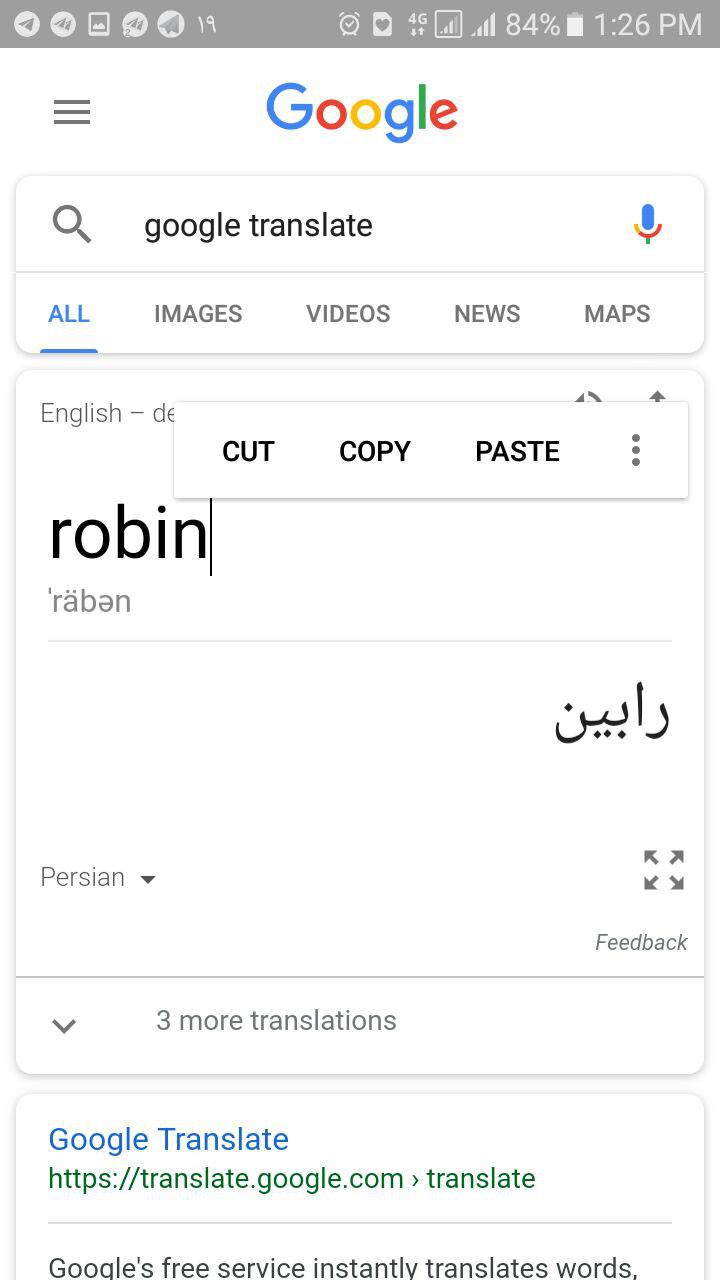This screenshot has width=720, height=1280.
Task: Choose PASTE in the popup
Action: 517,452
